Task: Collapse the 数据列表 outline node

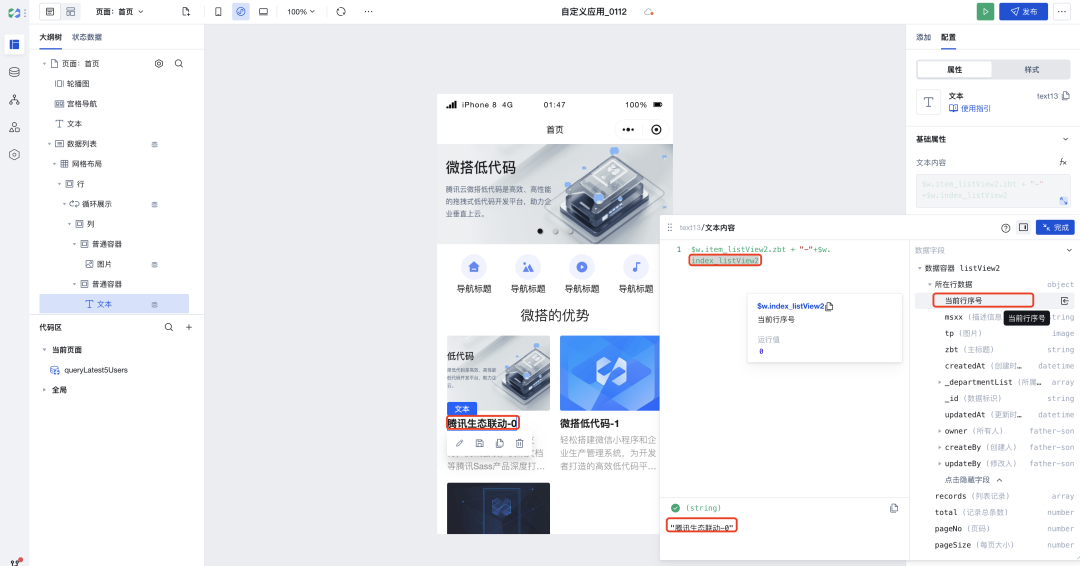Action: pyautogui.click(x=50, y=144)
